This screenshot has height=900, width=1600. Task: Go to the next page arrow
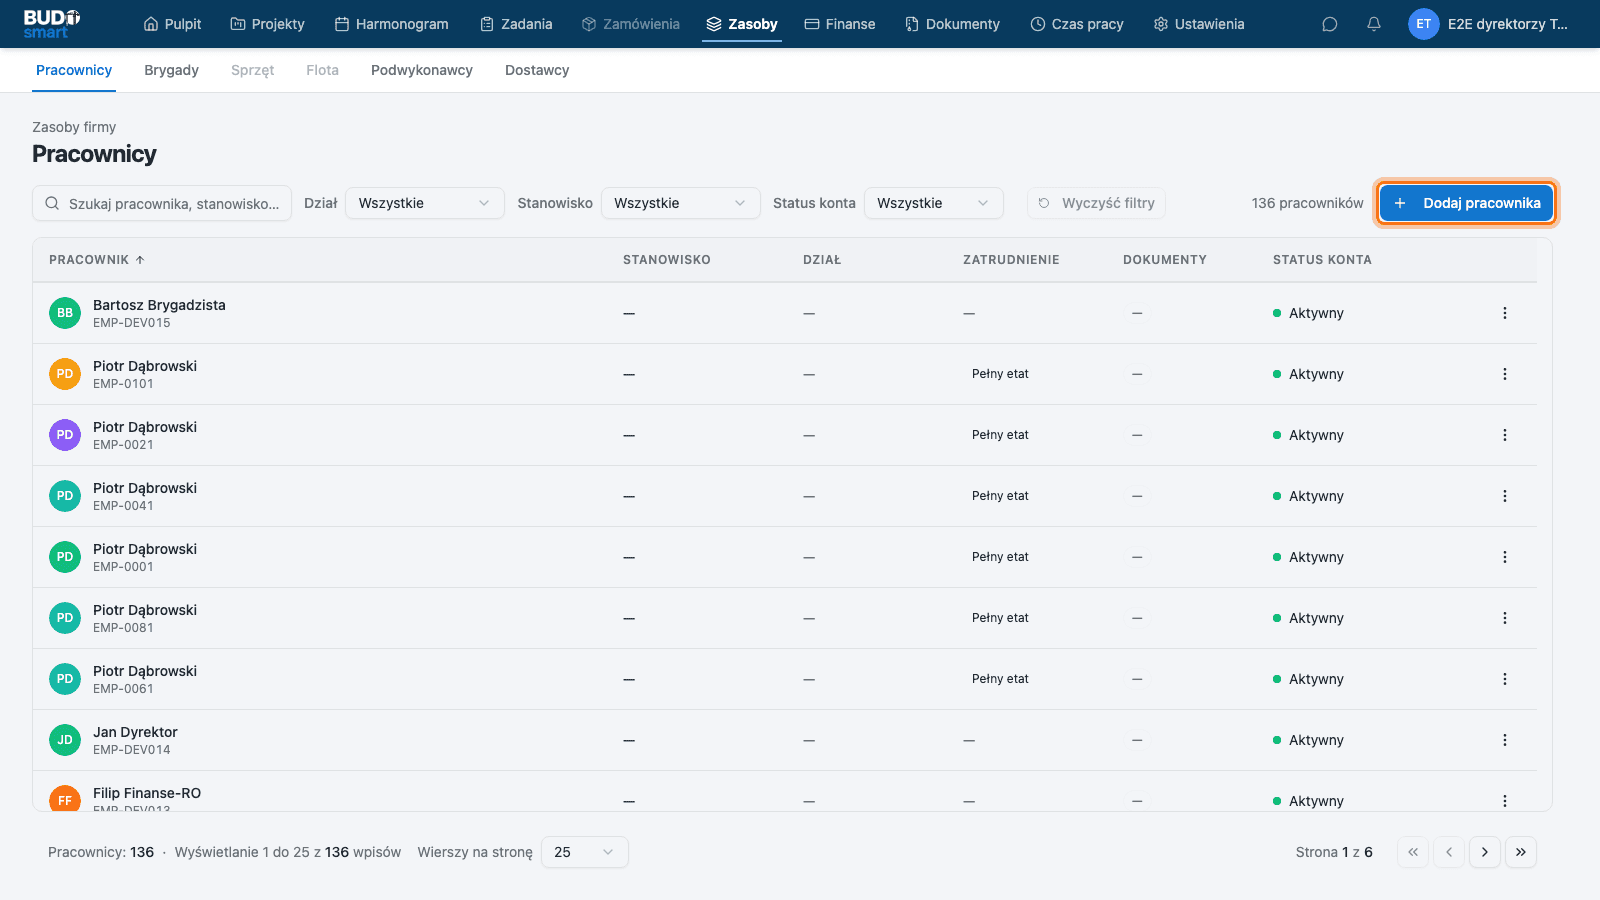pyautogui.click(x=1484, y=852)
